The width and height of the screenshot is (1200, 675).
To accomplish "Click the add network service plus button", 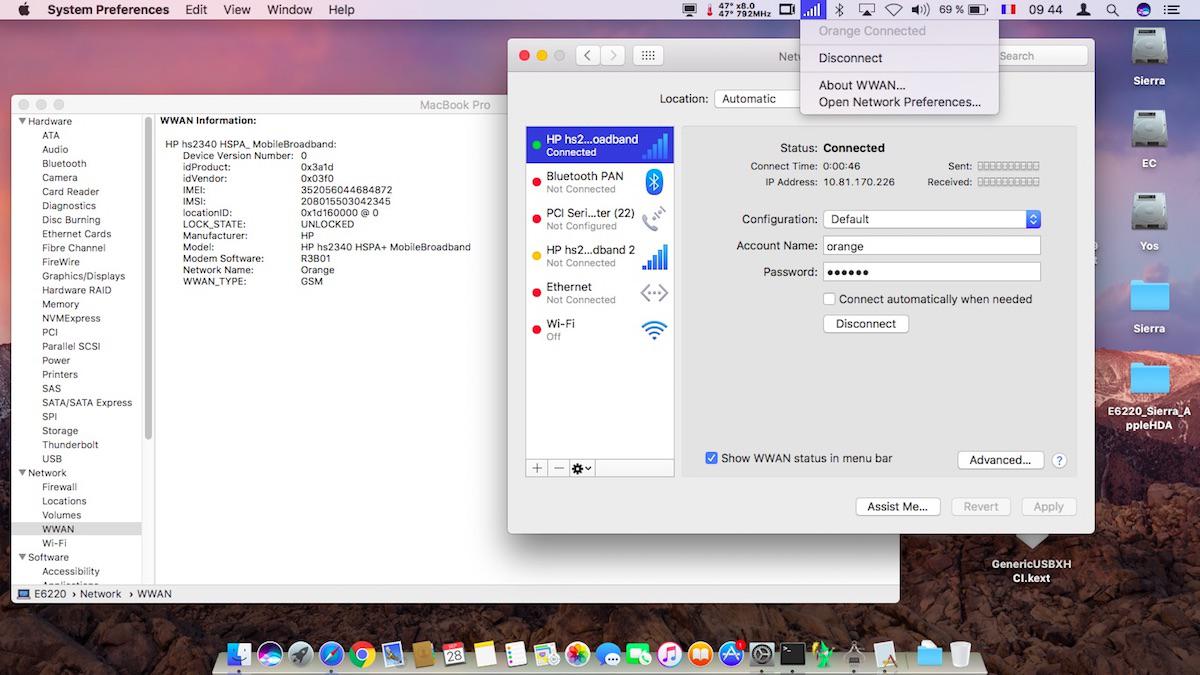I will (x=537, y=468).
